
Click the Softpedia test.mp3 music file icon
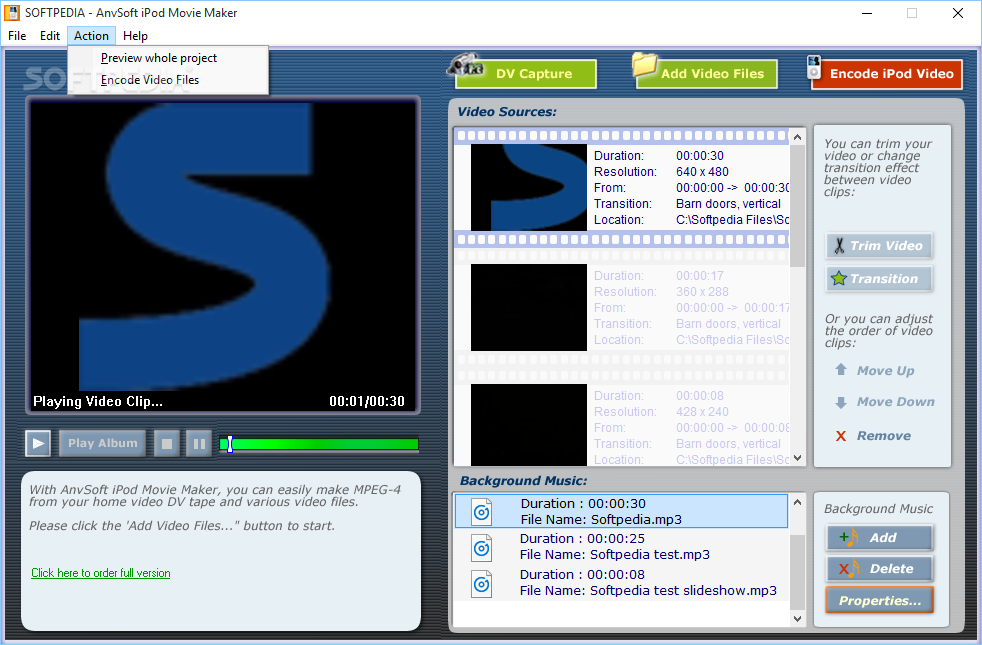point(481,548)
